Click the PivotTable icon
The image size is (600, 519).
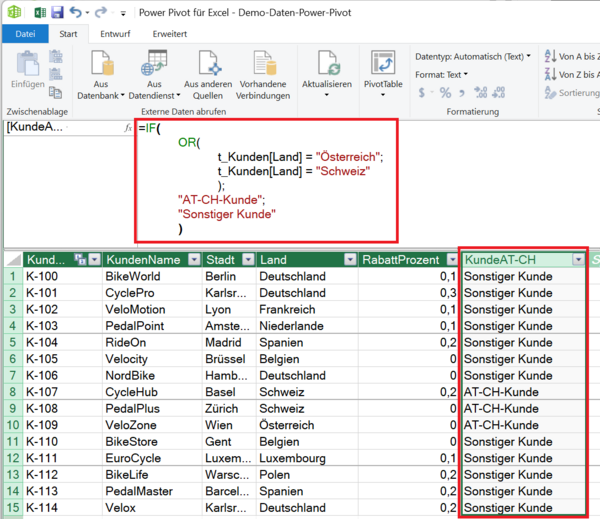(x=381, y=64)
